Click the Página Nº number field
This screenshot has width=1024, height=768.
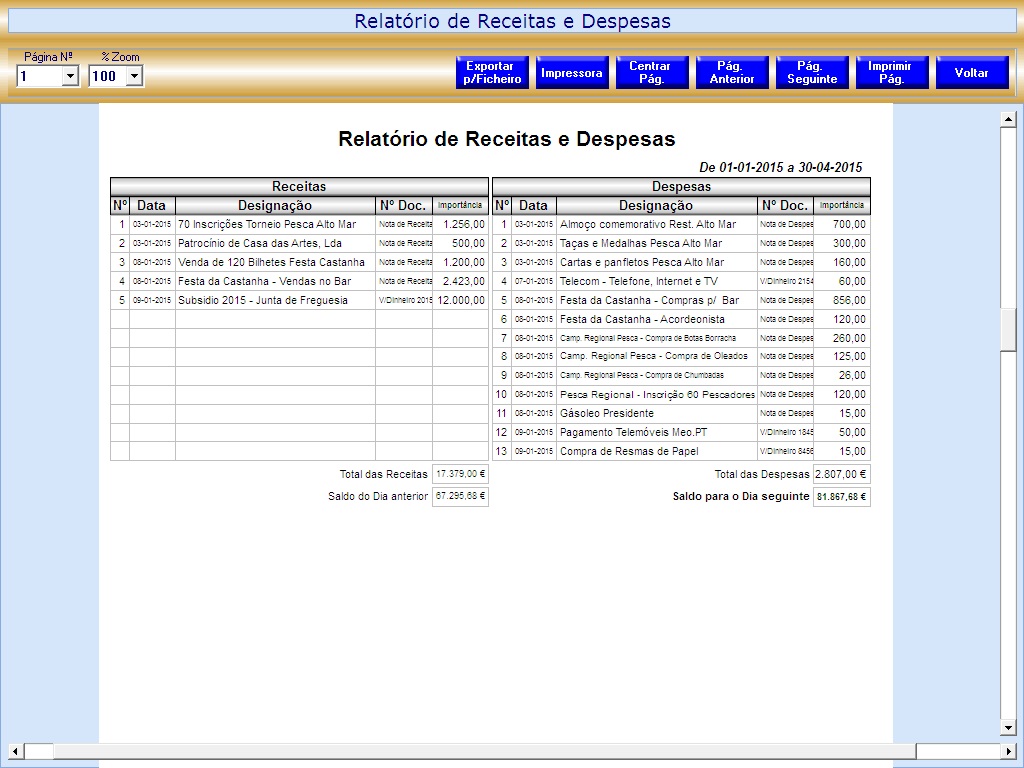39,76
